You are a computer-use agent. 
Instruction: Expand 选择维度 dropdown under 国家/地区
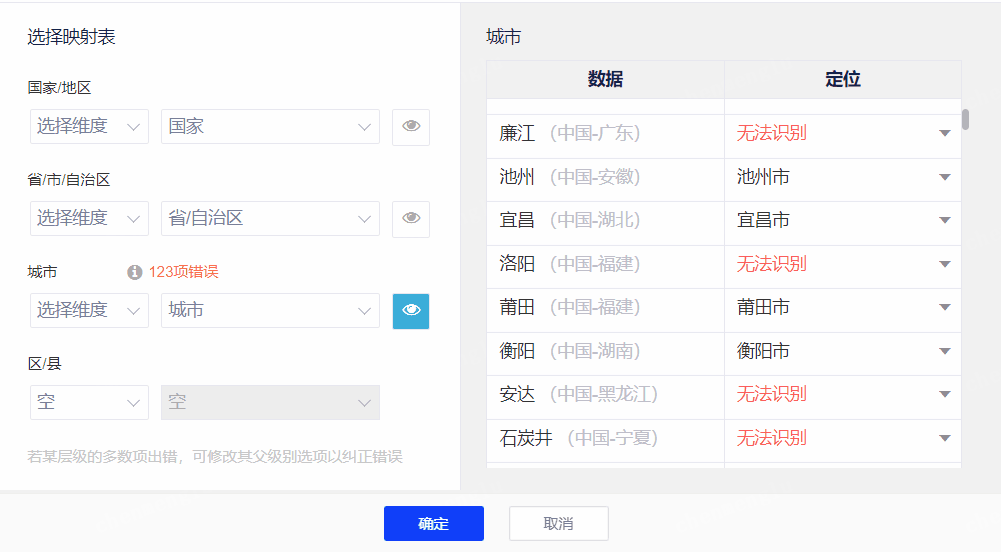tap(89, 127)
